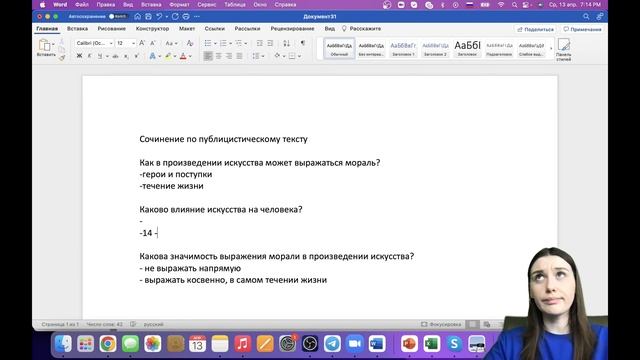640x360 pixels.
Task: Click word count (Число слов) in status bar
Action: (x=104, y=324)
